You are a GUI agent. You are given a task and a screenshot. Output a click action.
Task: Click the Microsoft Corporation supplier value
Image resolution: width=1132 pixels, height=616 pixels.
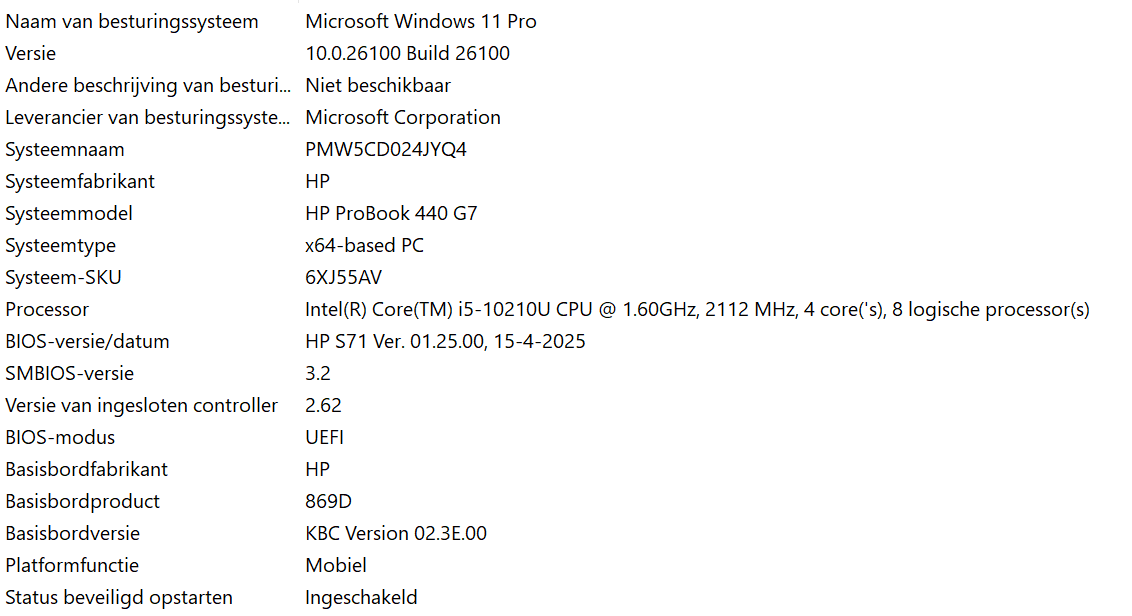point(403,117)
